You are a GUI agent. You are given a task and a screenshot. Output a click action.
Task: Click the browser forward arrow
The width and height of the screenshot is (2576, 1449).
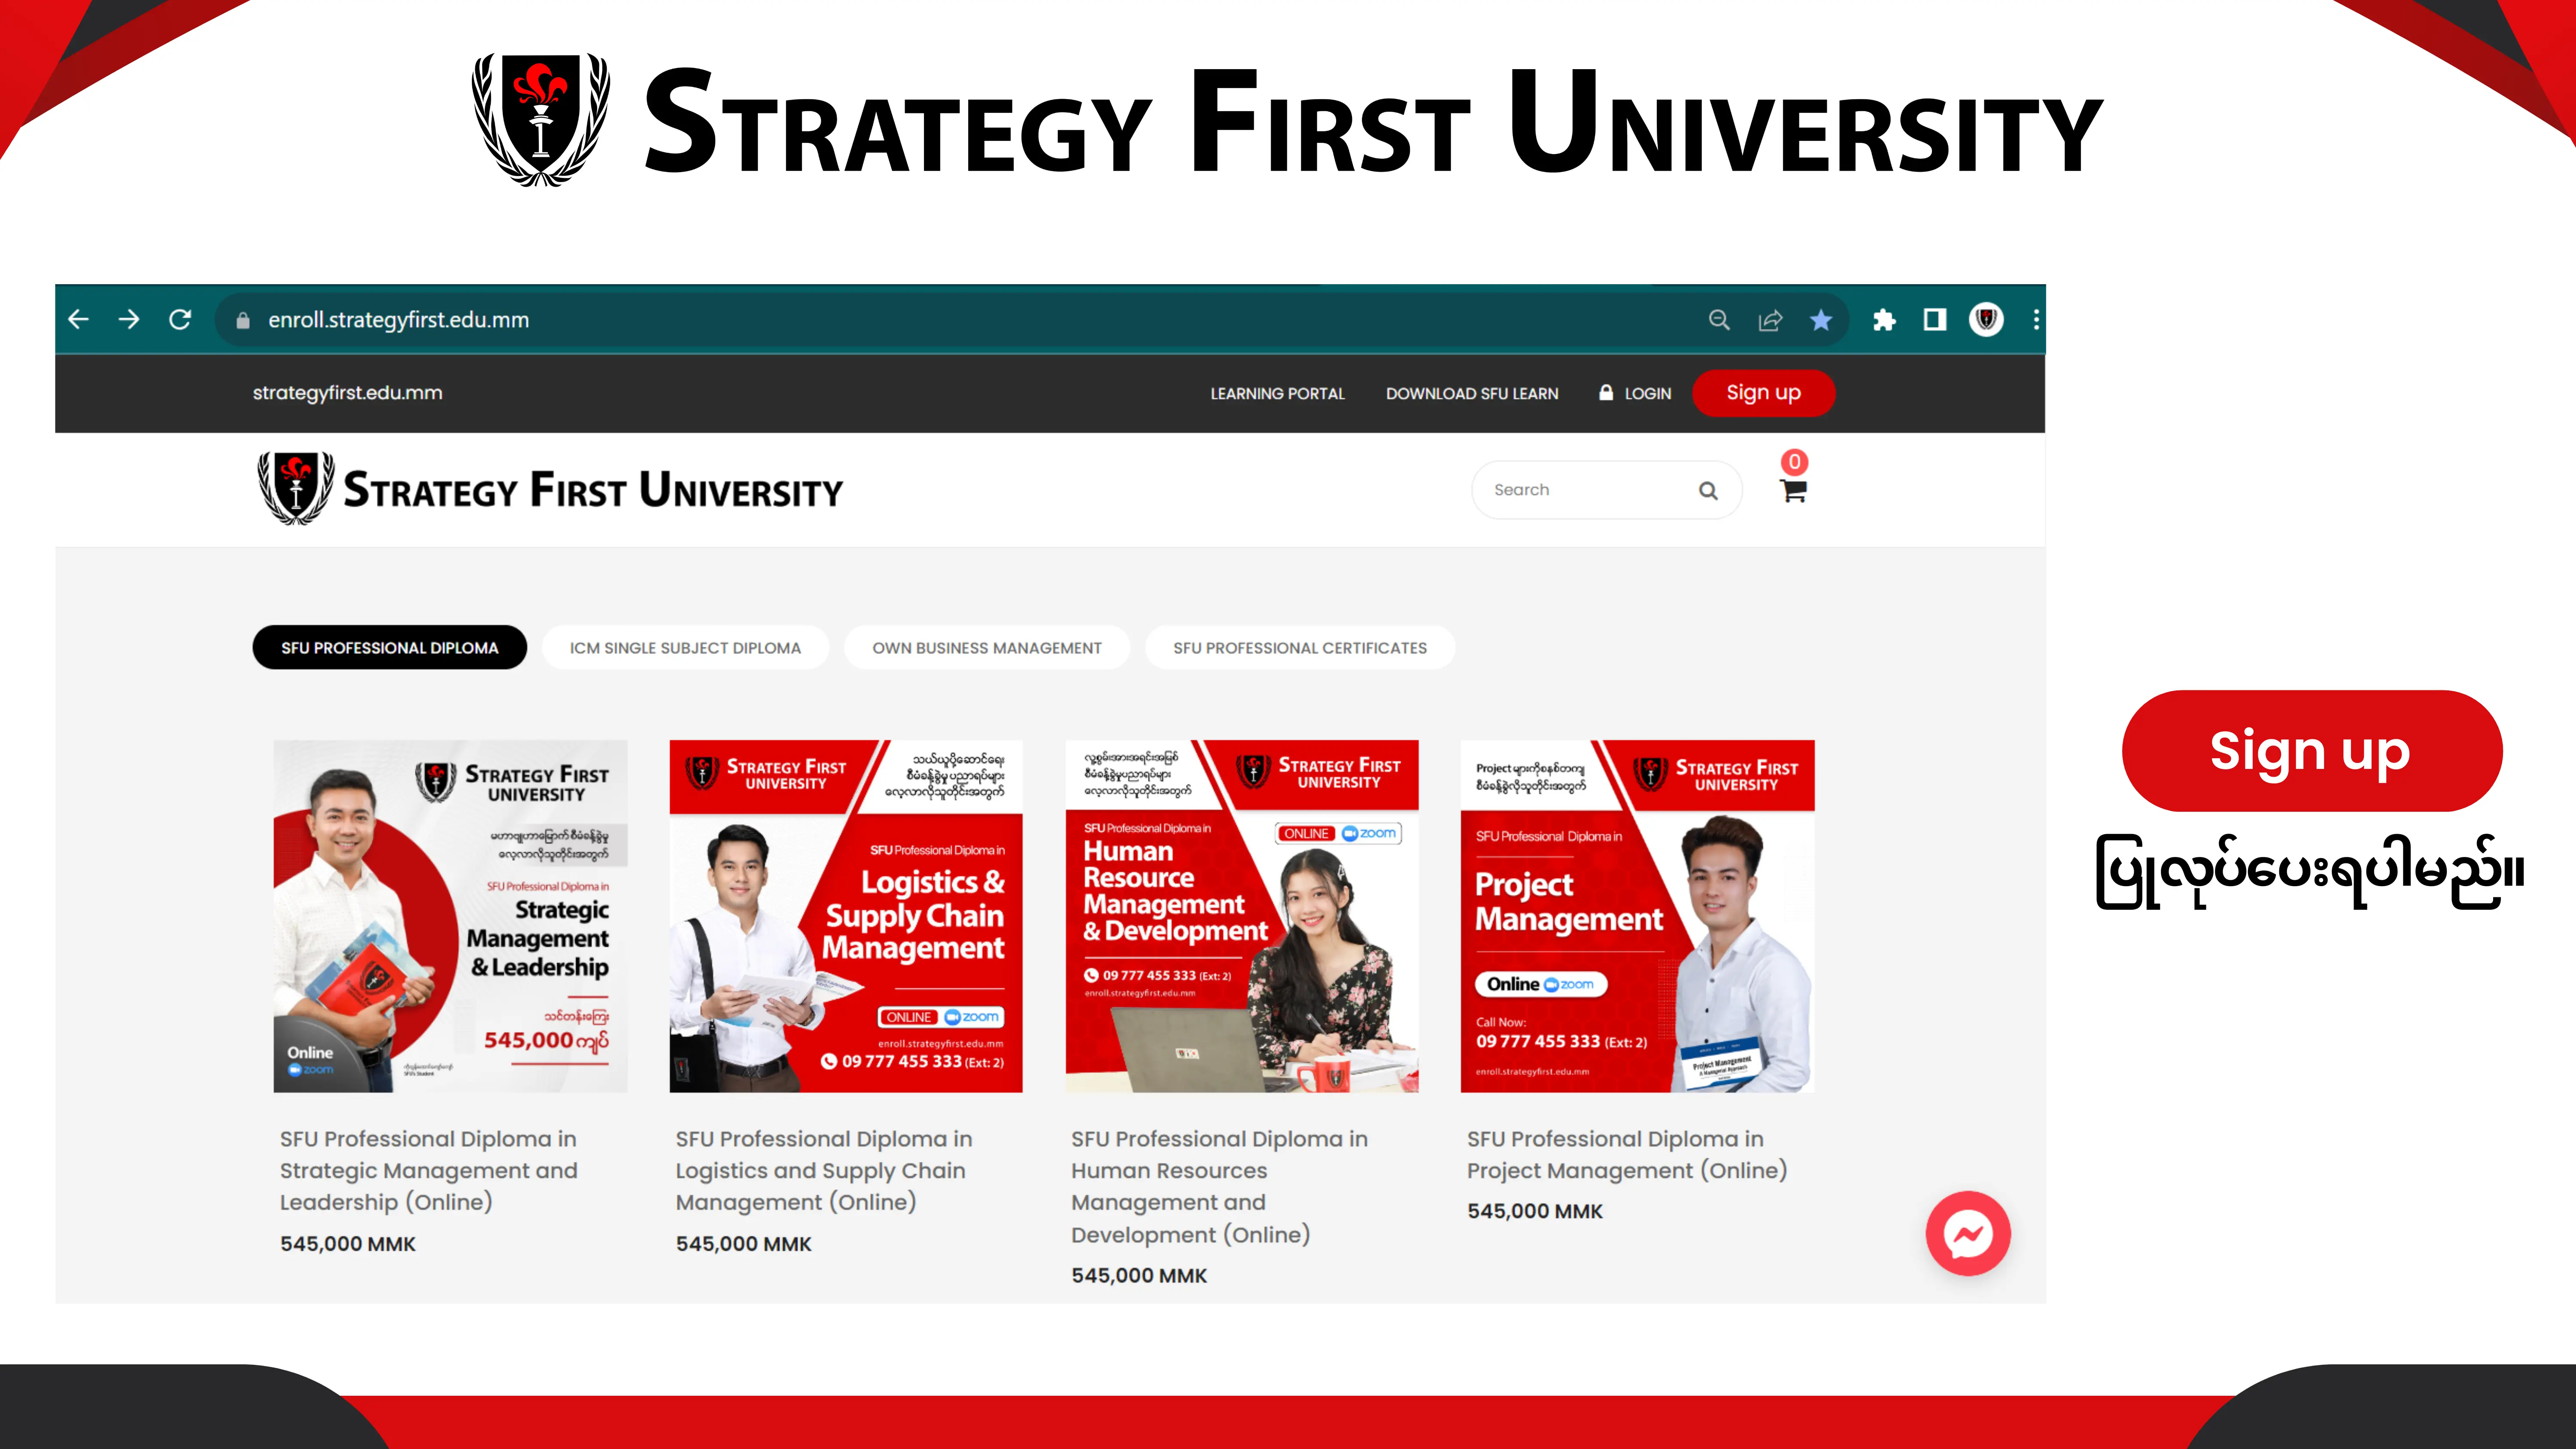click(x=129, y=319)
